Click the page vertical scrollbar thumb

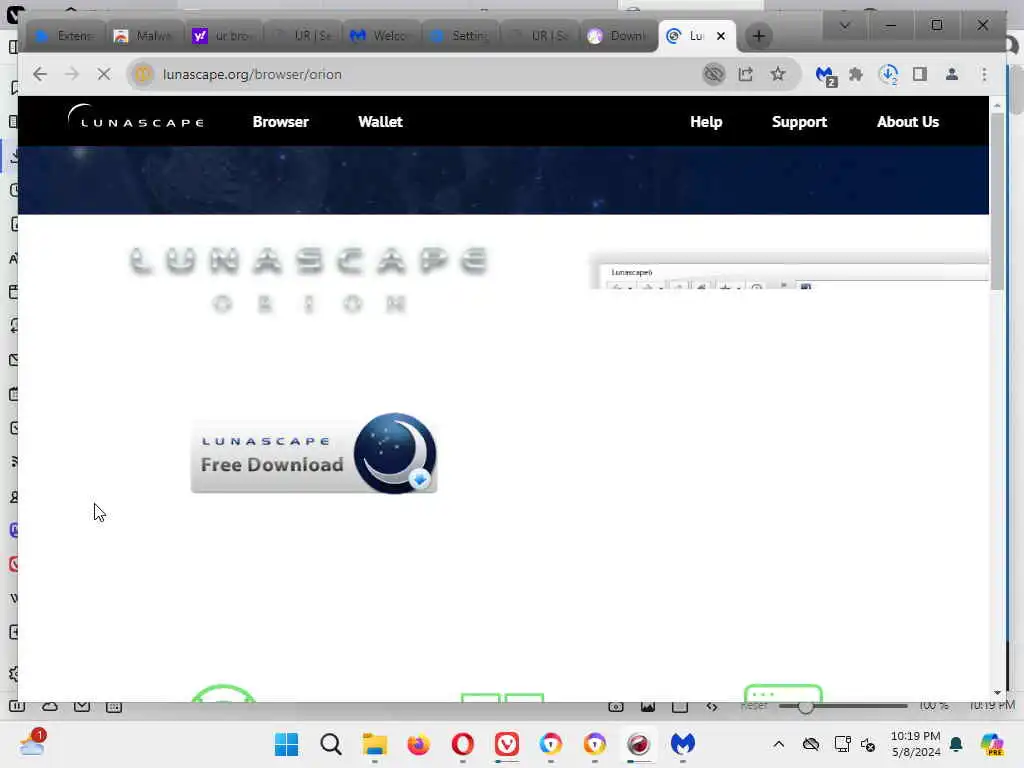997,199
